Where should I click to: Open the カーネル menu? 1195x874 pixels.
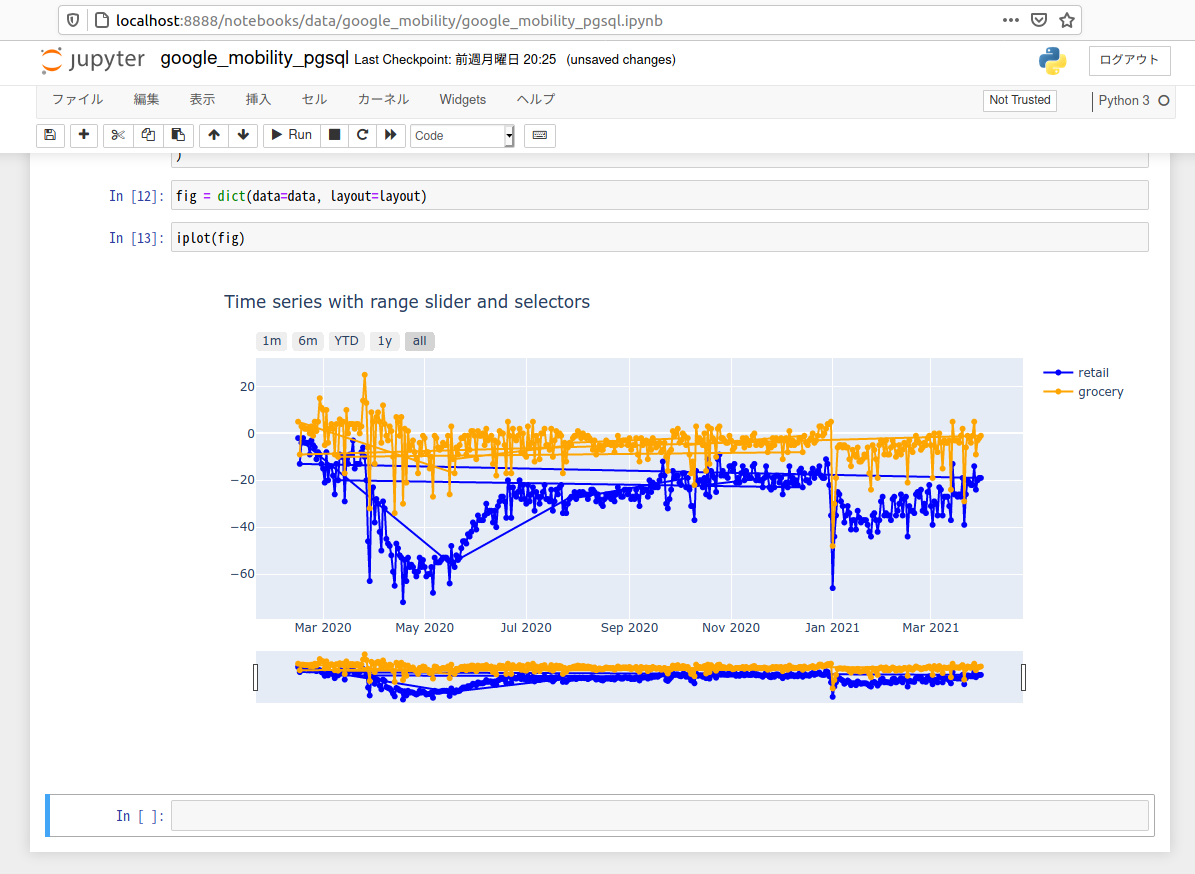(x=381, y=99)
